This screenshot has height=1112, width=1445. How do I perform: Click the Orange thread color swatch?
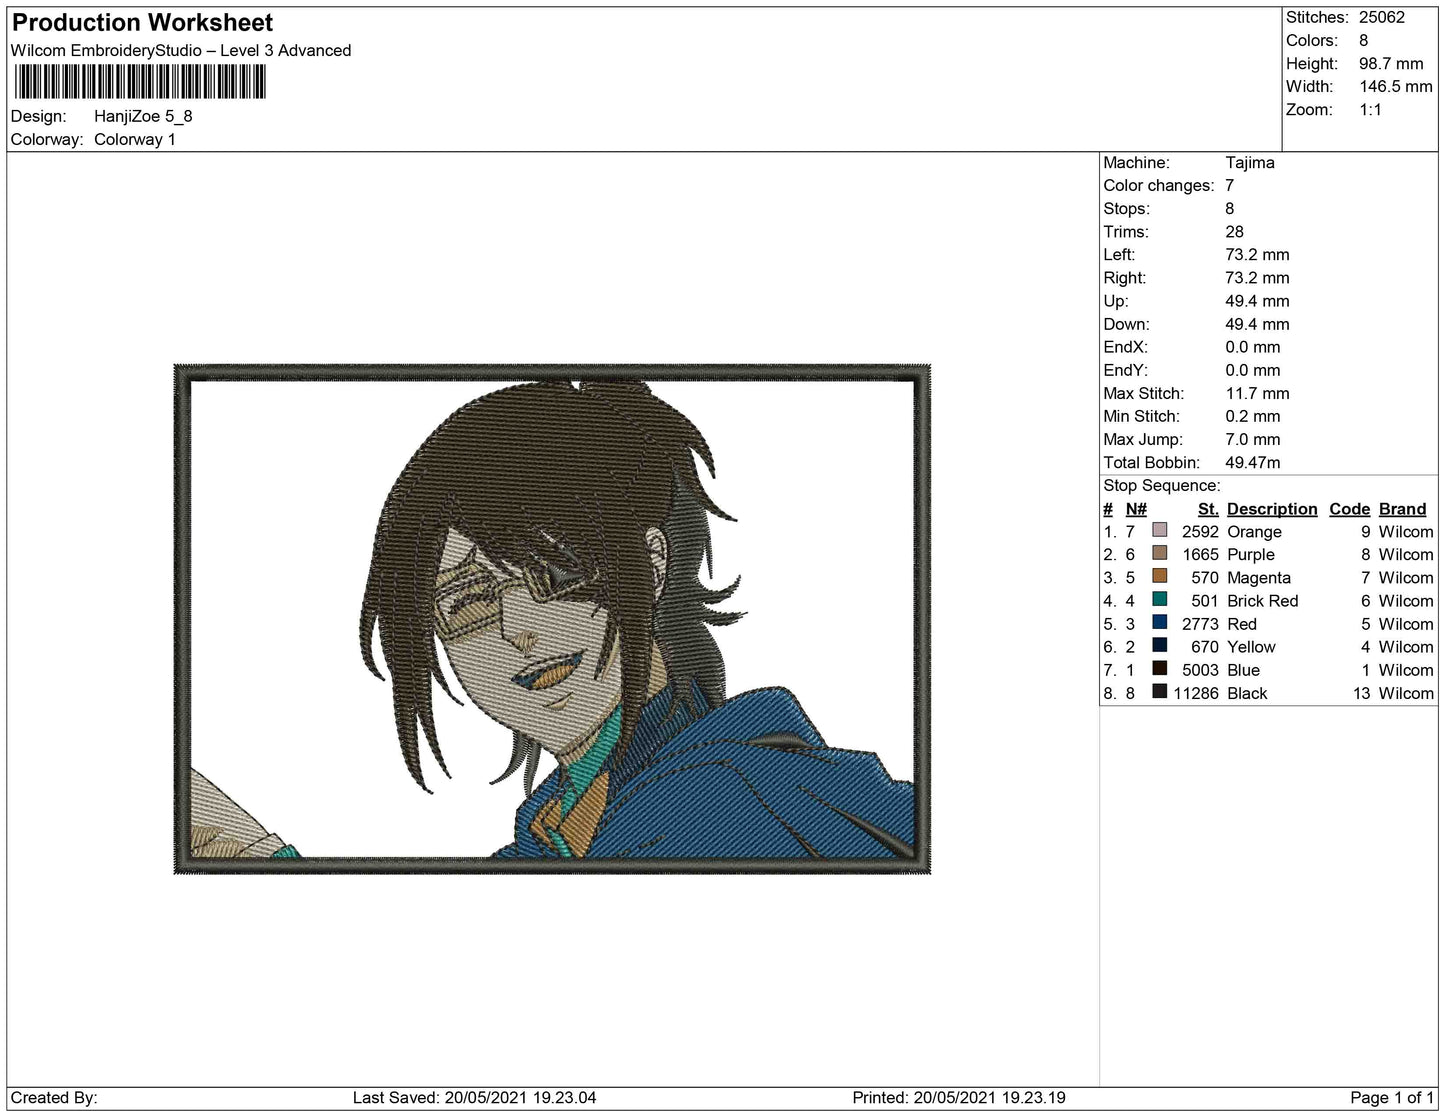pos(1160,530)
